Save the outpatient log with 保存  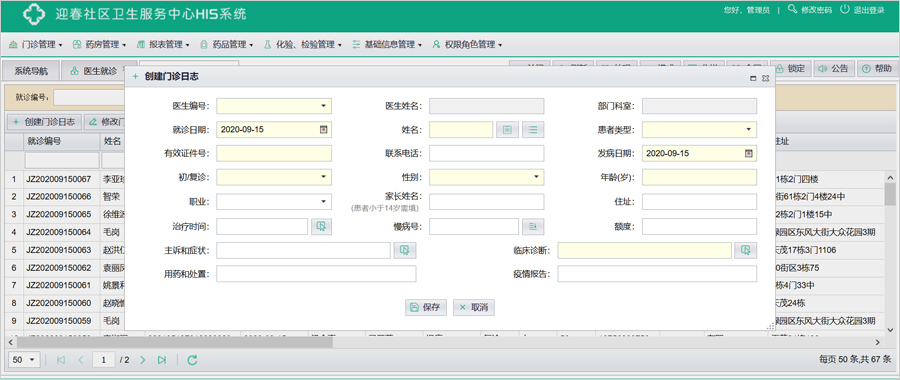[x=426, y=308]
